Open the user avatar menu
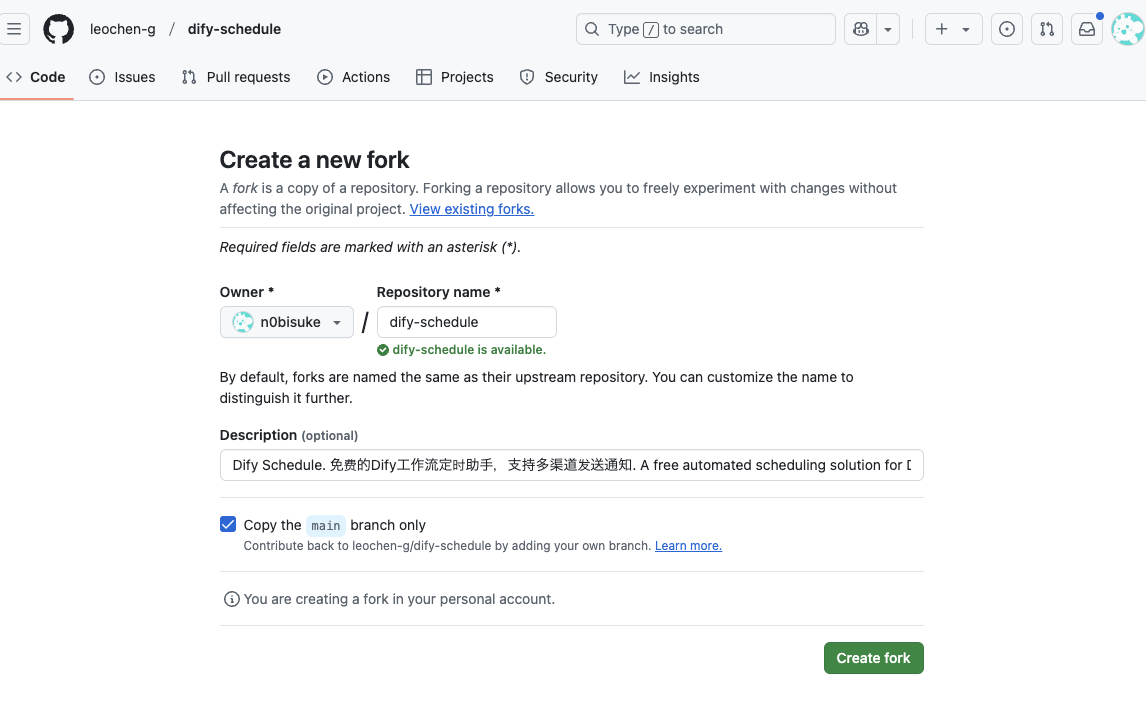Image resolution: width=1146 pixels, height=725 pixels. pos(1127,29)
